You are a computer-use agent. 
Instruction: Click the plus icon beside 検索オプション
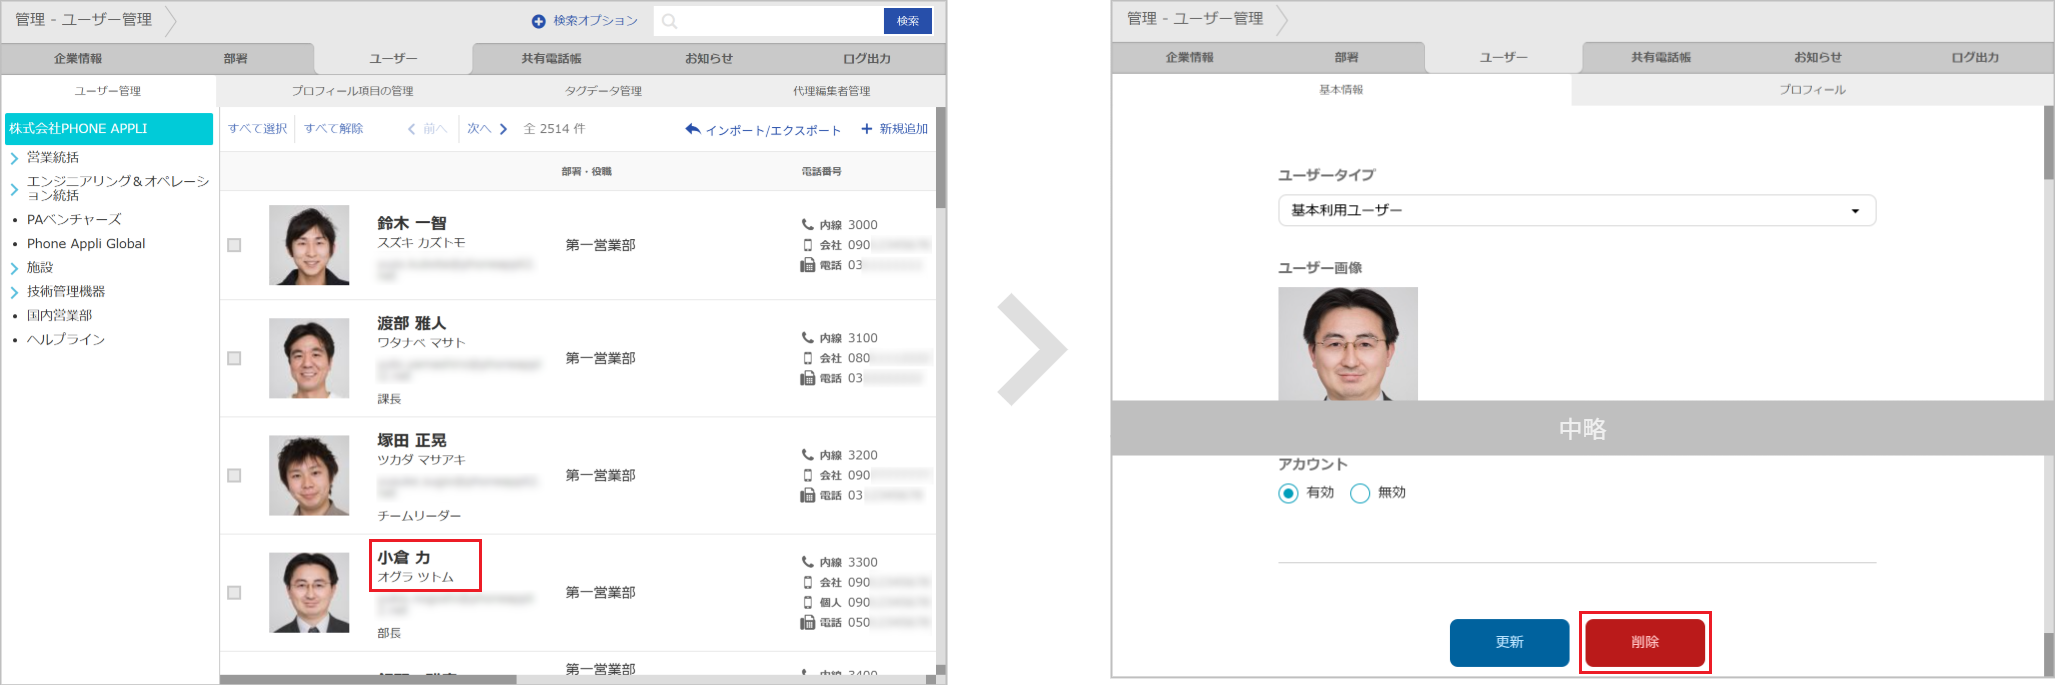(x=538, y=21)
